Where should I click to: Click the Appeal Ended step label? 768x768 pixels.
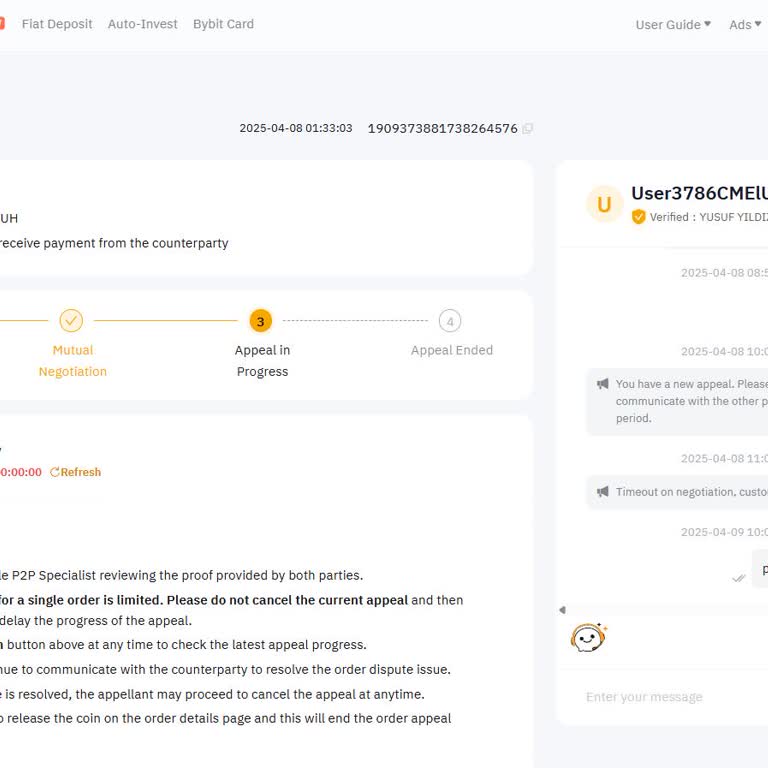(452, 350)
